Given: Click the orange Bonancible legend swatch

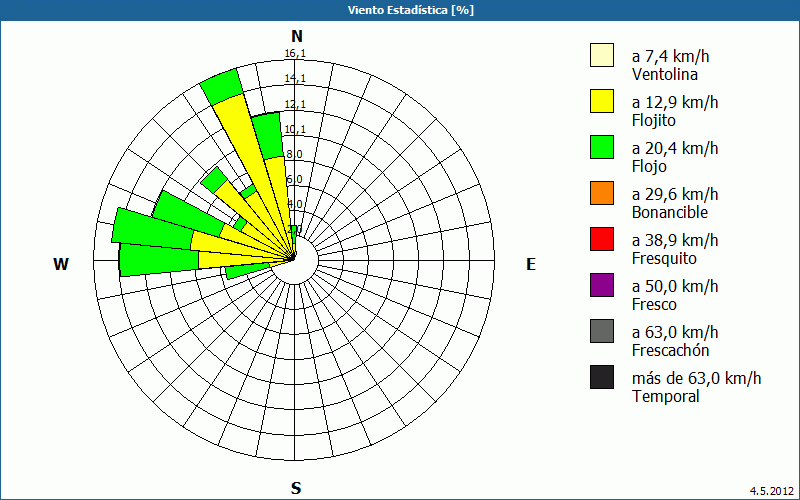Looking at the screenshot, I should (x=602, y=193).
